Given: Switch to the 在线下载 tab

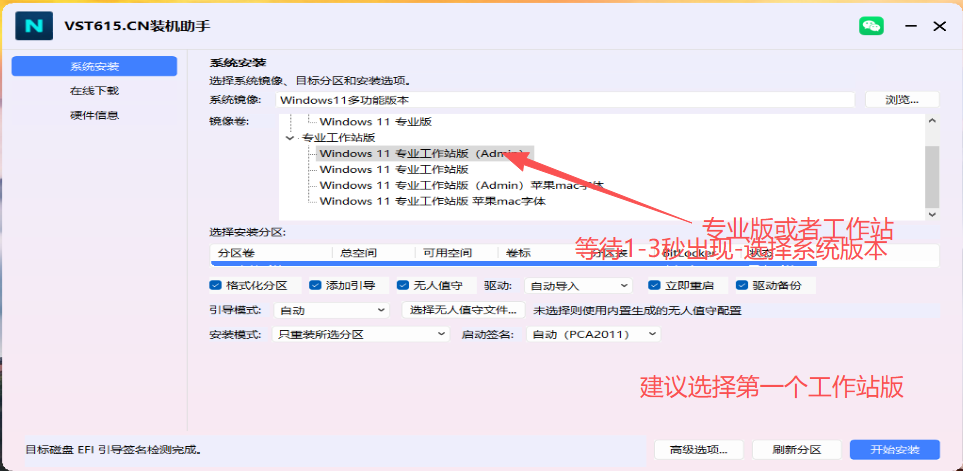Looking at the screenshot, I should coord(94,91).
